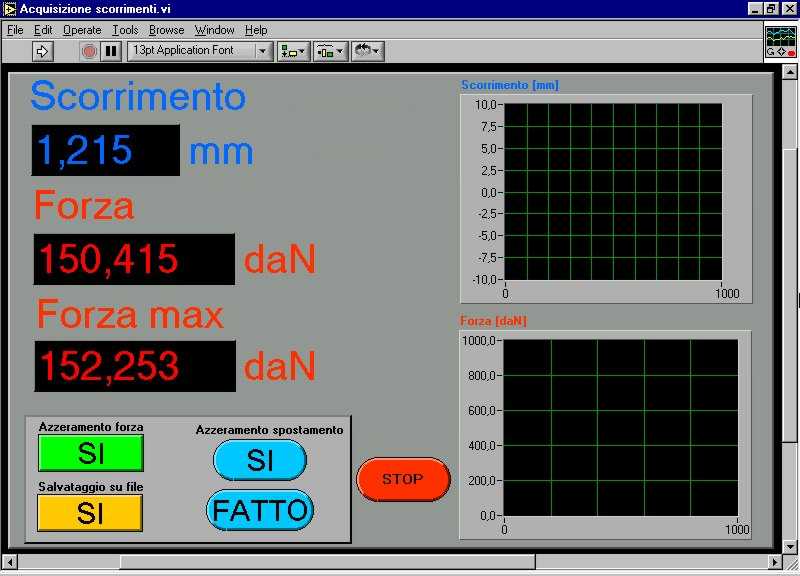The height and width of the screenshot is (576, 800).
Task: Click the blue mm unit label
Action: coord(221,153)
